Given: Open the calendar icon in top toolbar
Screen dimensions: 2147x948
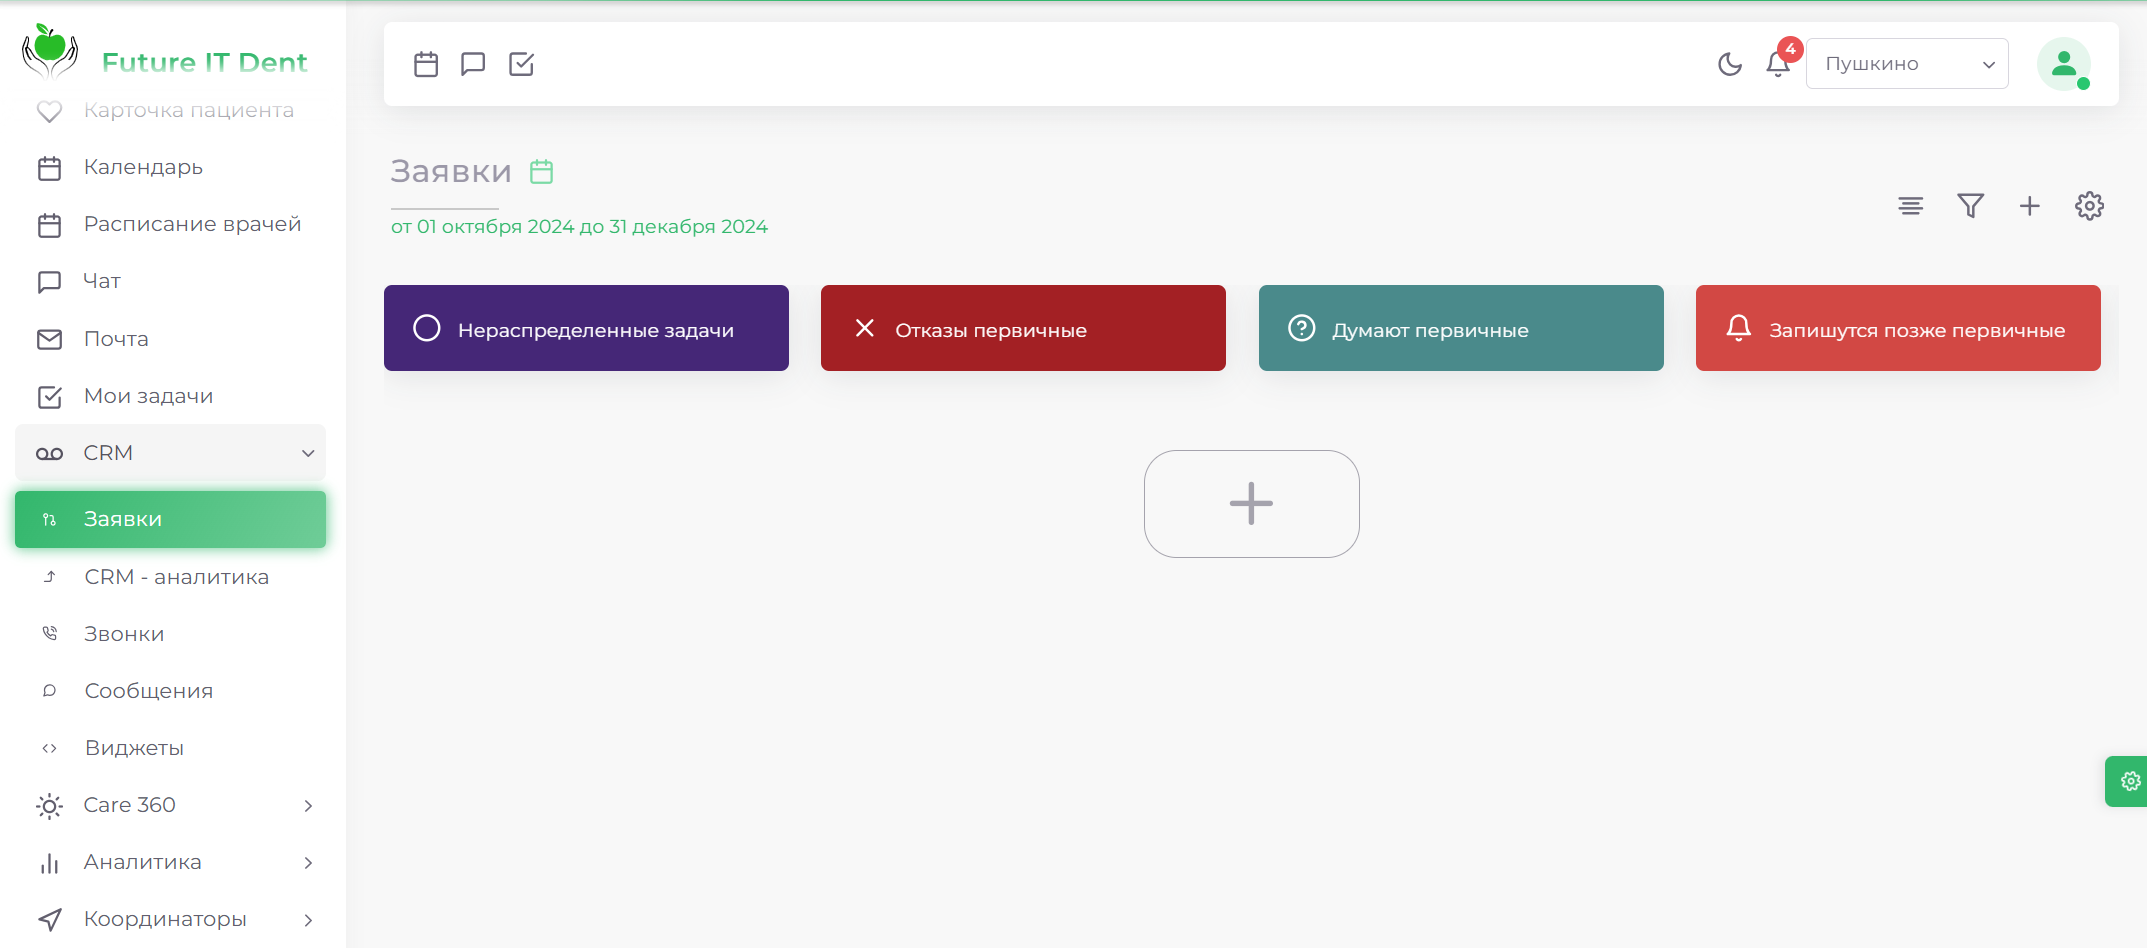Looking at the screenshot, I should pyautogui.click(x=426, y=64).
